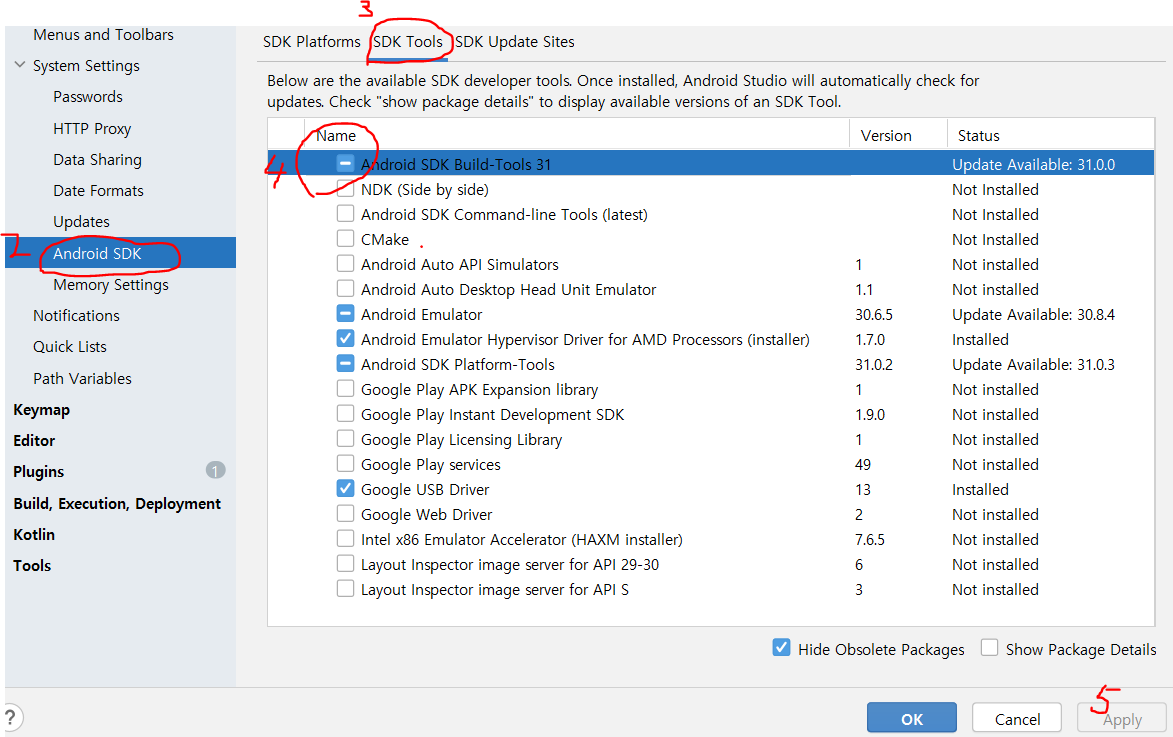This screenshot has height=737, width=1173.
Task: Select Data Sharing in sidebar
Action: [97, 159]
